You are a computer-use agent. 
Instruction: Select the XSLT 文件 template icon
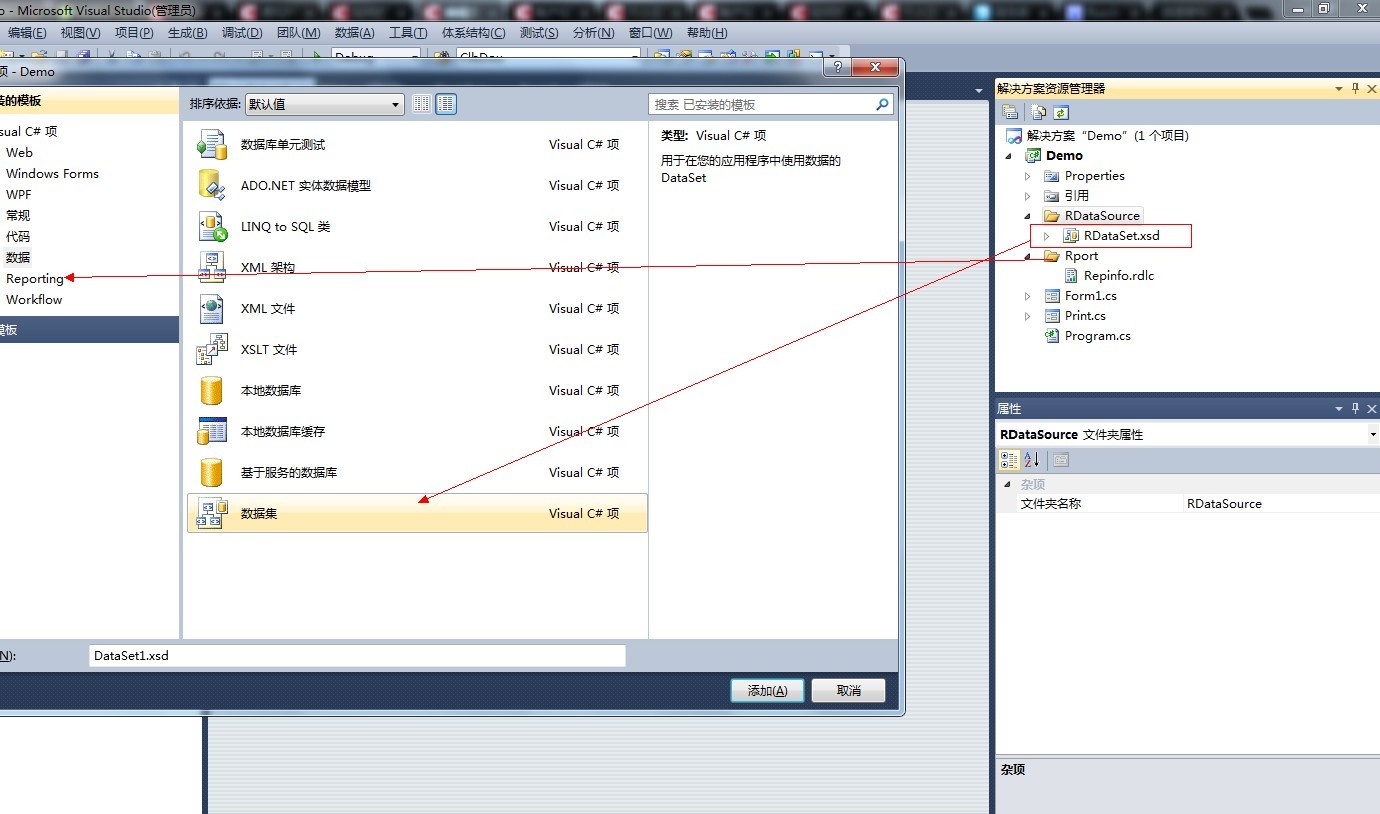tap(212, 350)
